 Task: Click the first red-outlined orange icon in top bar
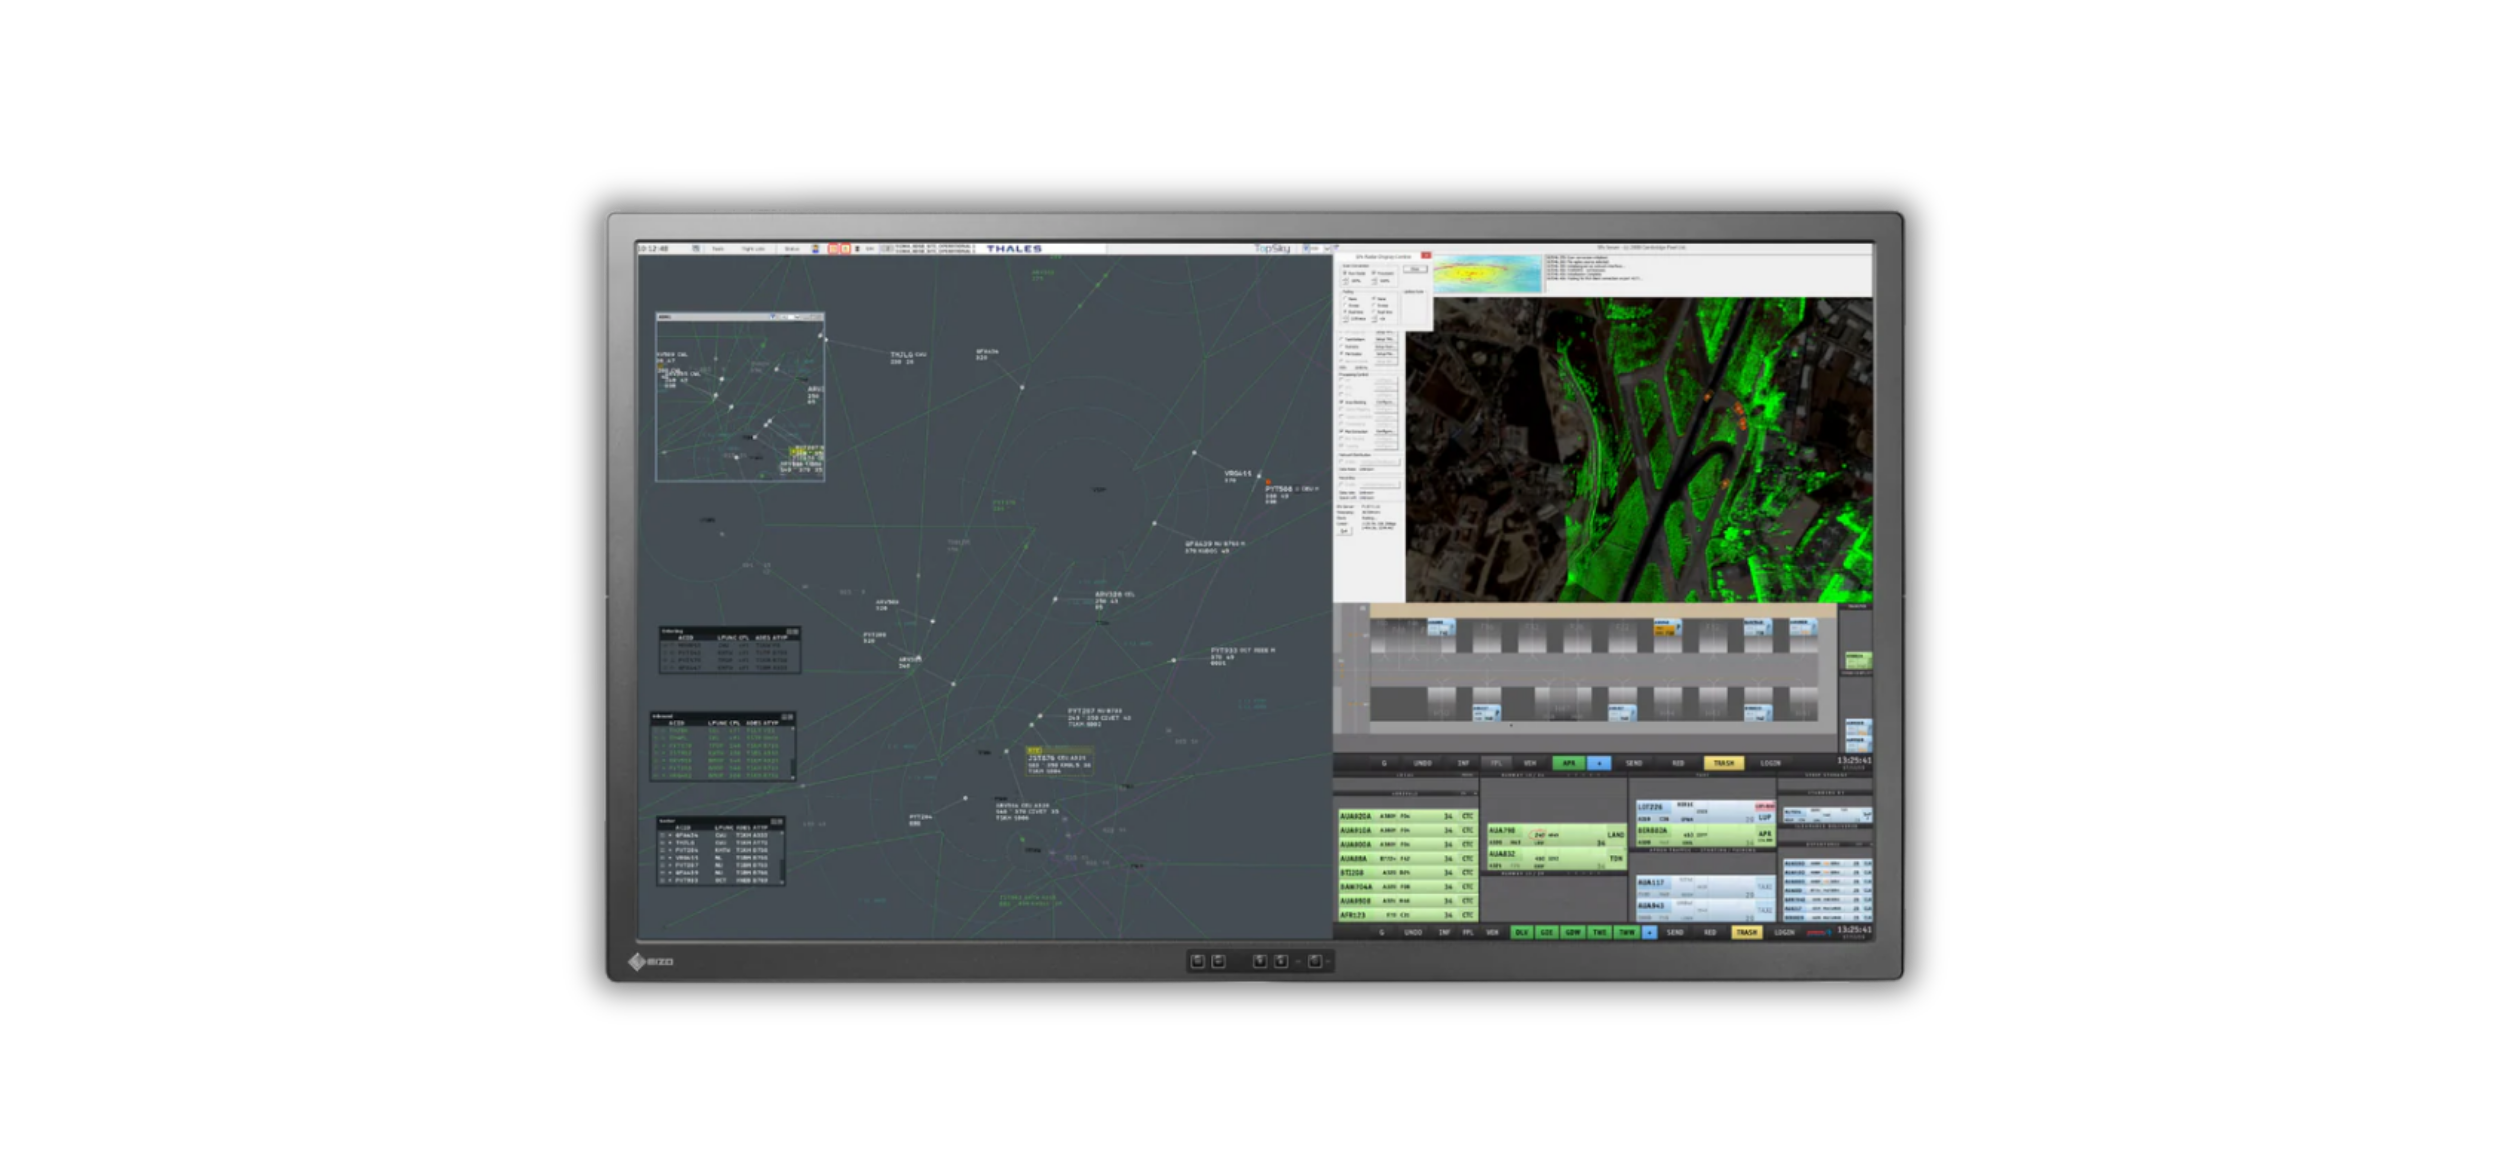point(833,248)
